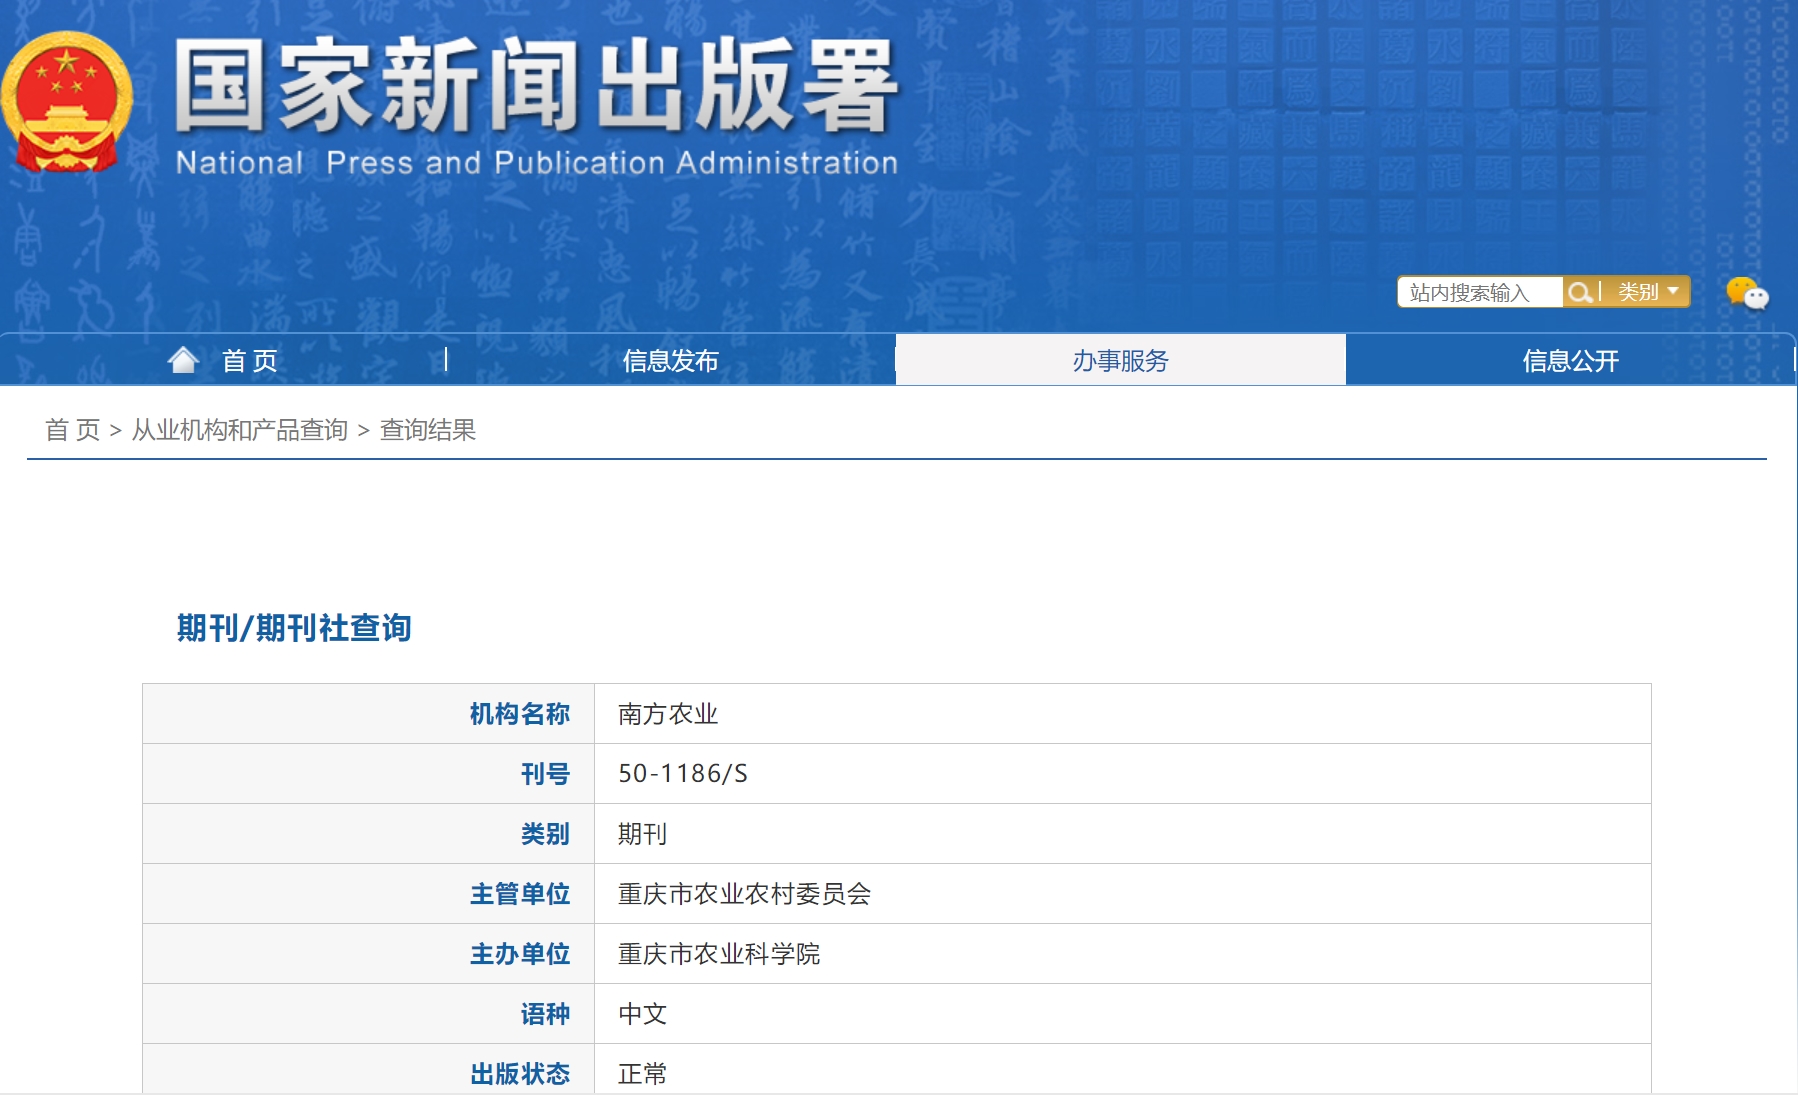Click the National Press and Publication Administration text
Screen dimensions: 1798x1095
click(536, 163)
